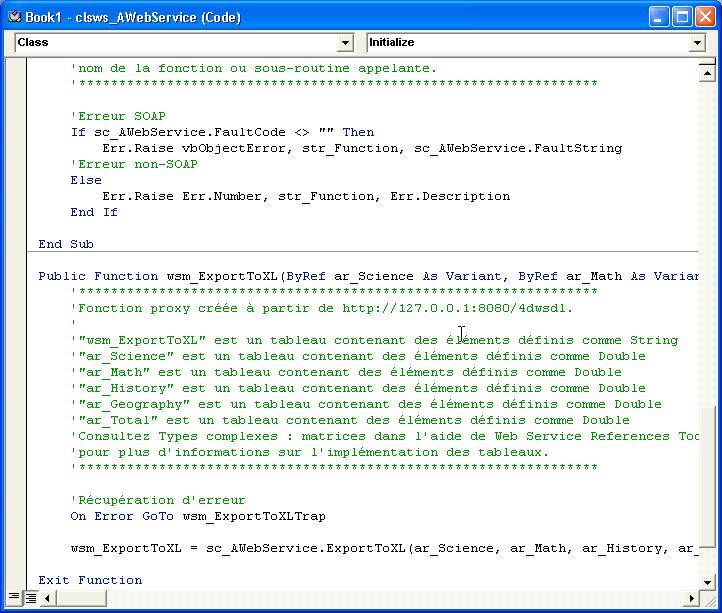Open the Class object dropdown
Image resolution: width=722 pixels, height=613 pixels.
346,43
